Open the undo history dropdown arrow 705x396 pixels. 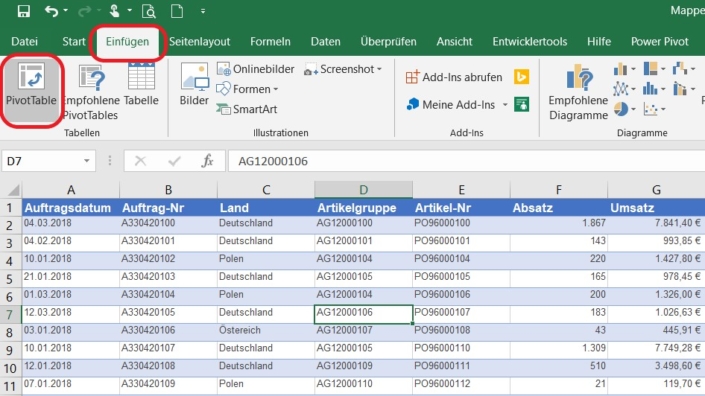(x=66, y=11)
